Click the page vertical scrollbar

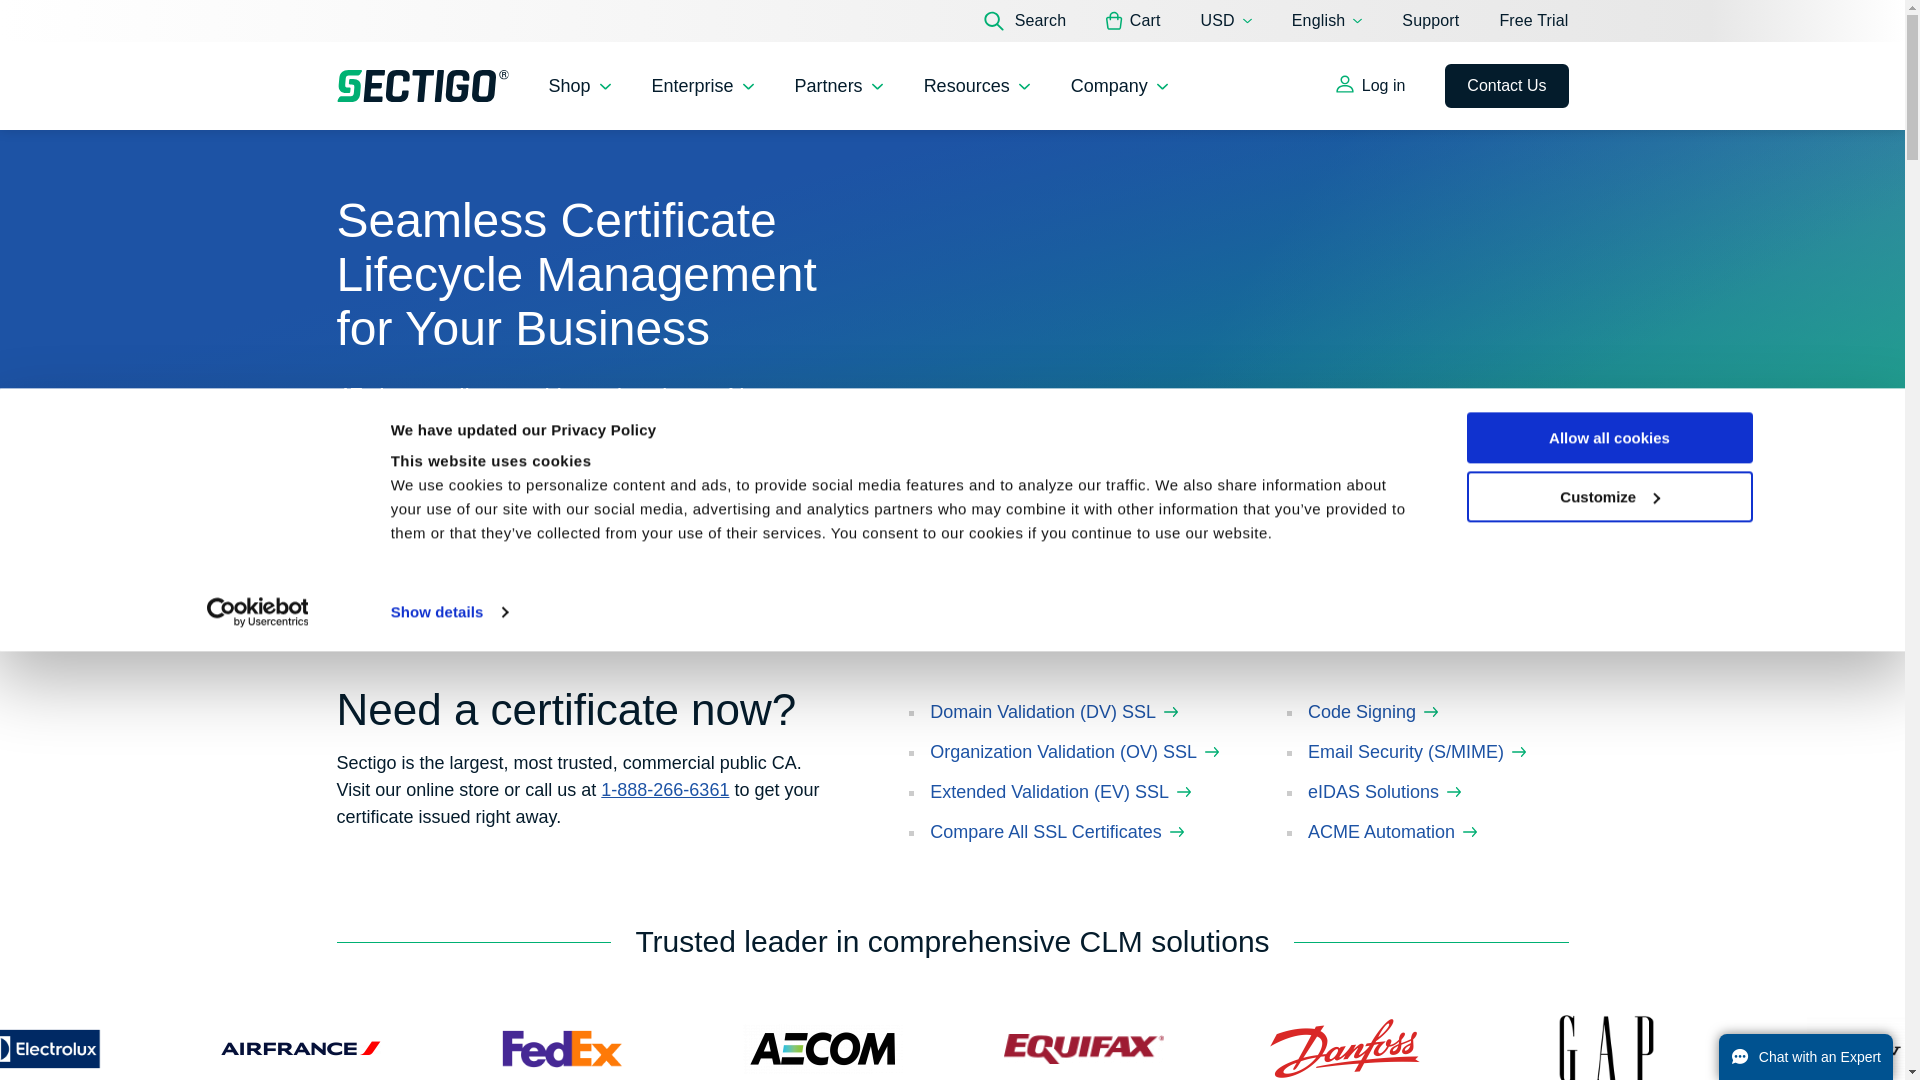click(x=1912, y=540)
